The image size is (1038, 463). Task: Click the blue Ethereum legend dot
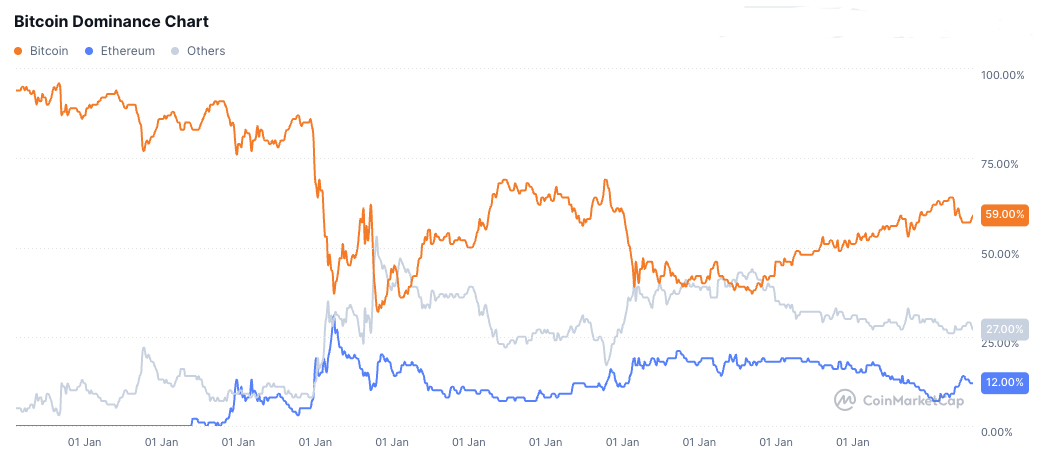[x=91, y=51]
